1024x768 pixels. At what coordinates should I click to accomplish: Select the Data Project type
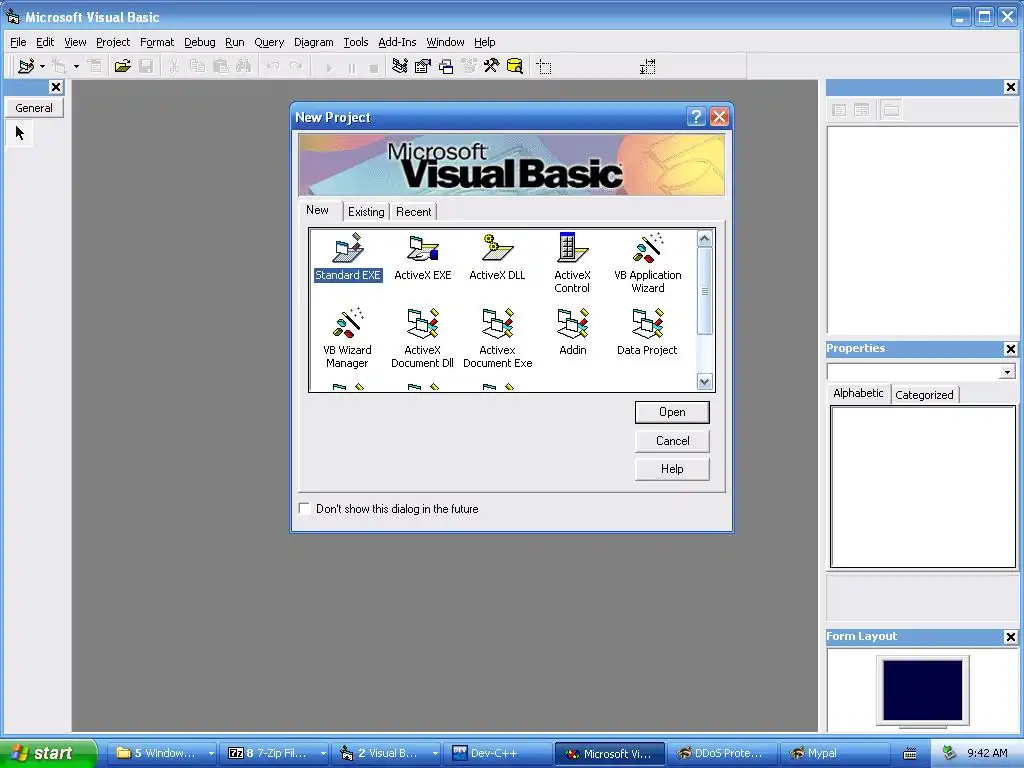(x=647, y=332)
